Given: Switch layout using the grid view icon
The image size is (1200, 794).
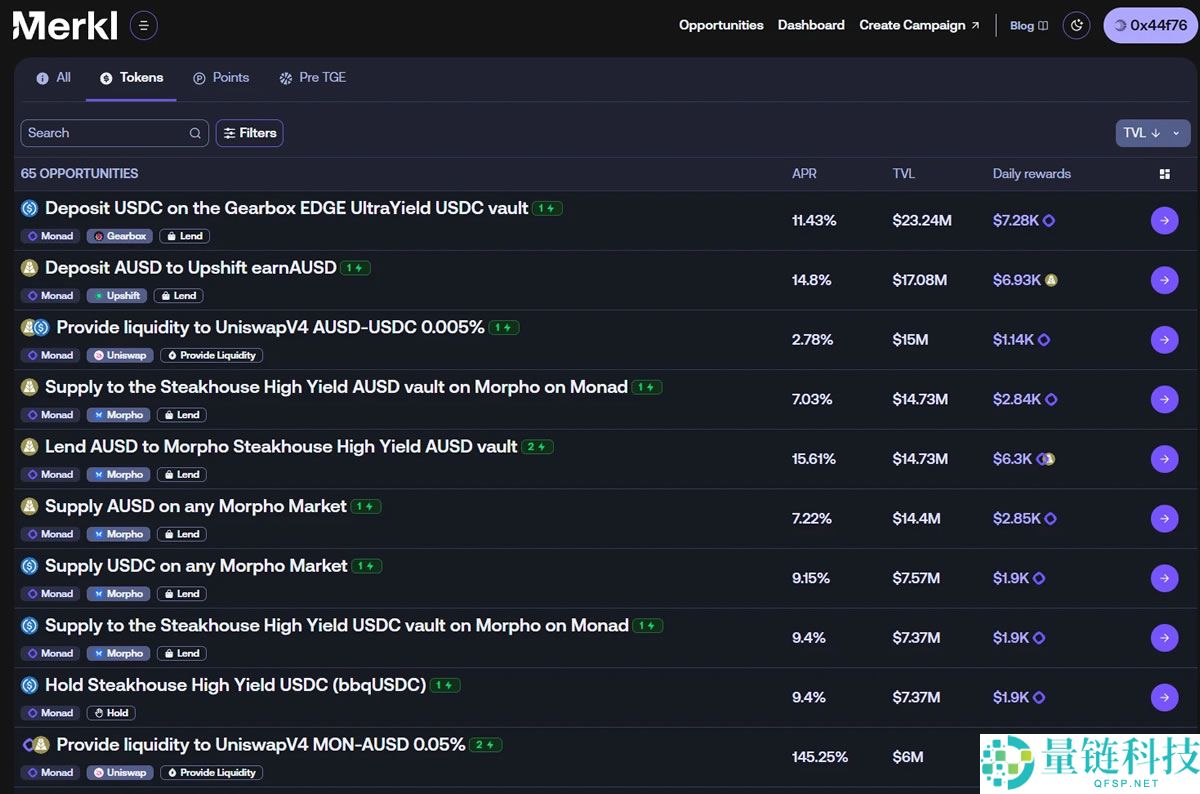Looking at the screenshot, I should pos(1164,174).
